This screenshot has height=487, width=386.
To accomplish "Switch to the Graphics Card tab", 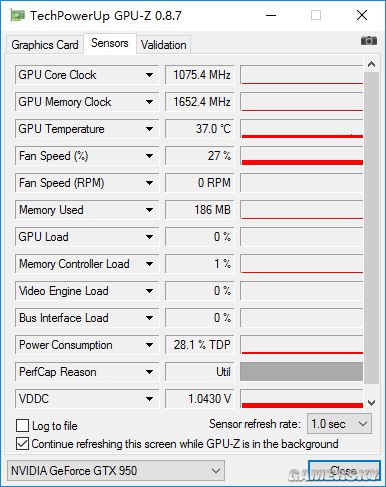I will [x=45, y=45].
